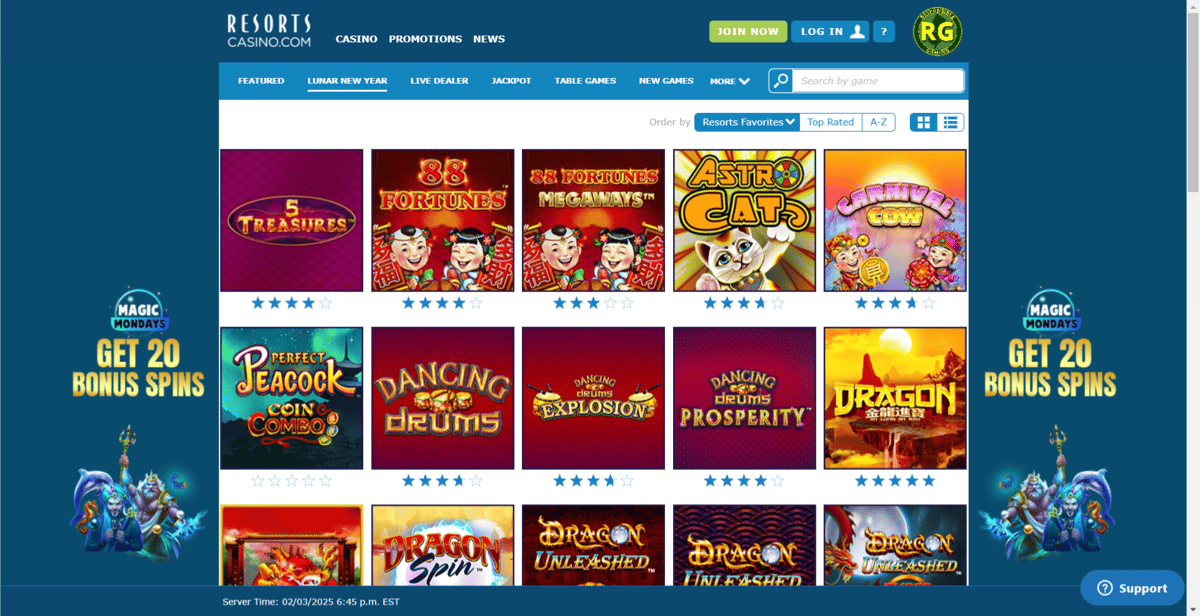
Task: Click the Join Now button
Action: 748,32
